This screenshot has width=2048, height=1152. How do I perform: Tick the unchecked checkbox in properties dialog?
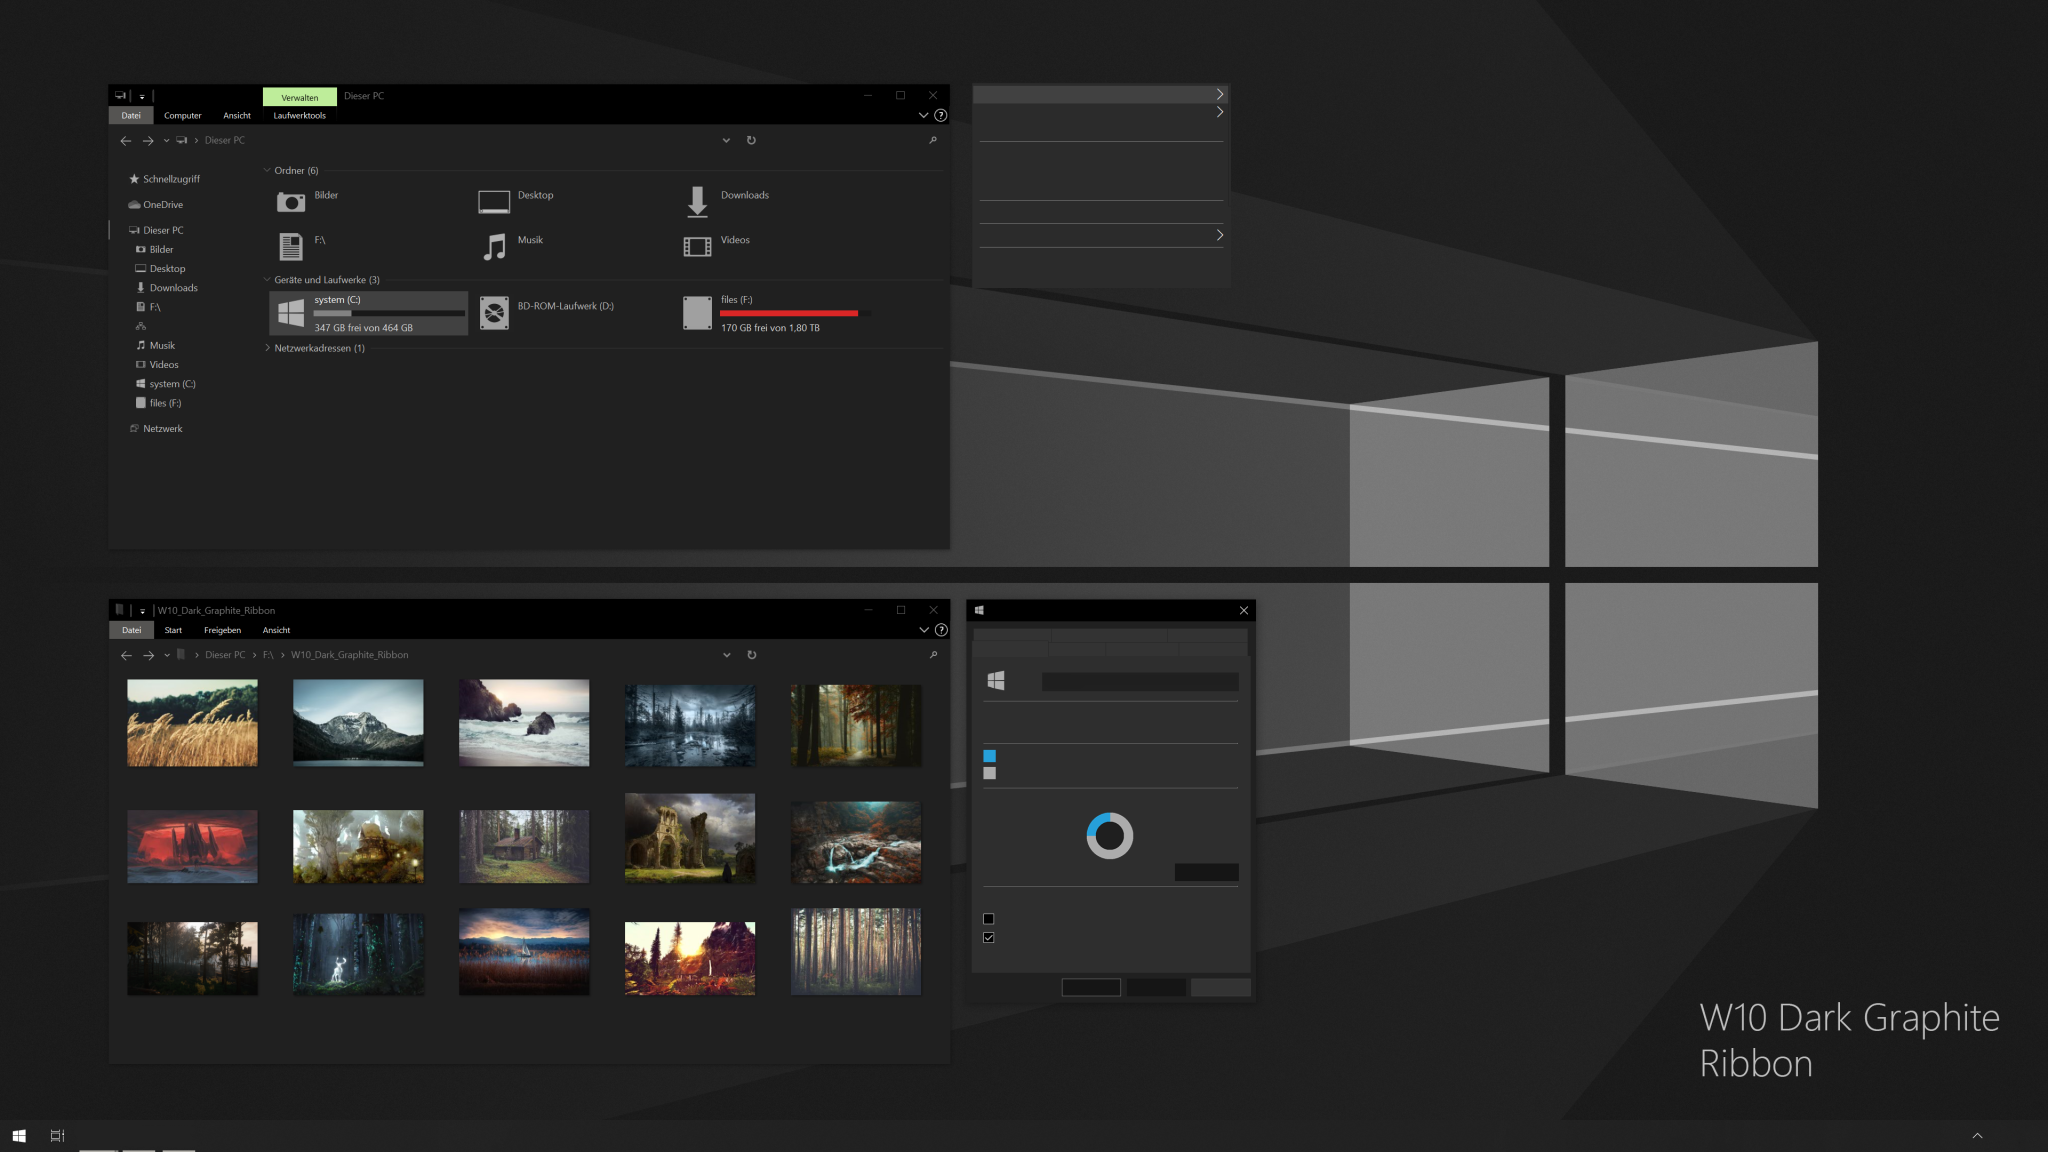pos(989,919)
